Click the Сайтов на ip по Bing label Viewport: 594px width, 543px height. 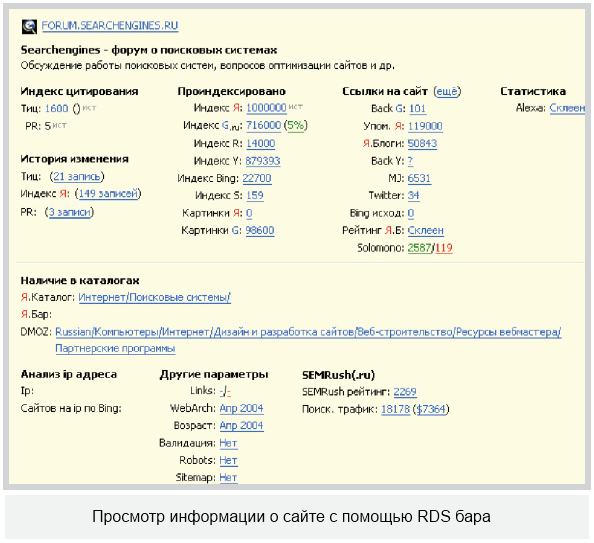coord(71,408)
